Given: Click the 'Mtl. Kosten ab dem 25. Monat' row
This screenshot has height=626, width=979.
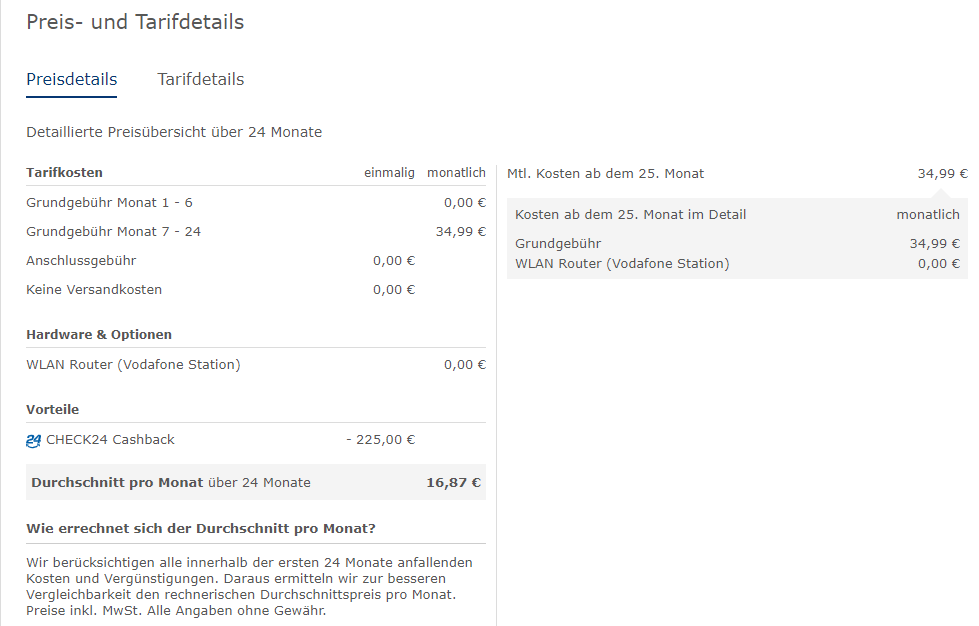Looking at the screenshot, I should (737, 174).
